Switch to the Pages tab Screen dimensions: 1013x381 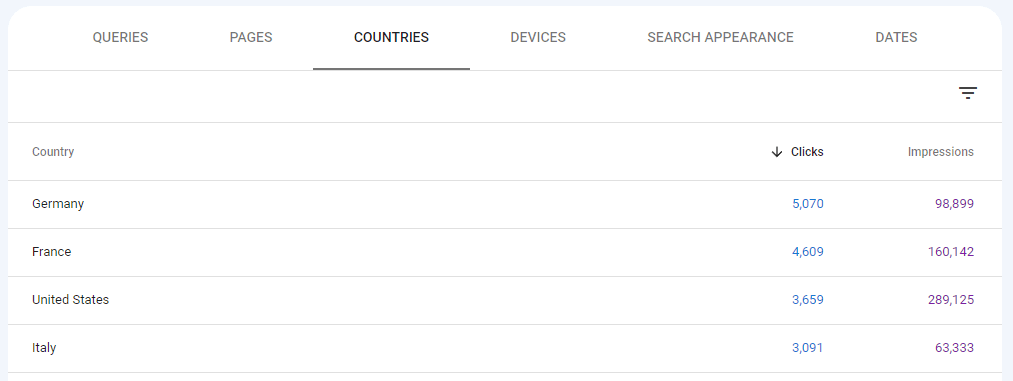251,37
